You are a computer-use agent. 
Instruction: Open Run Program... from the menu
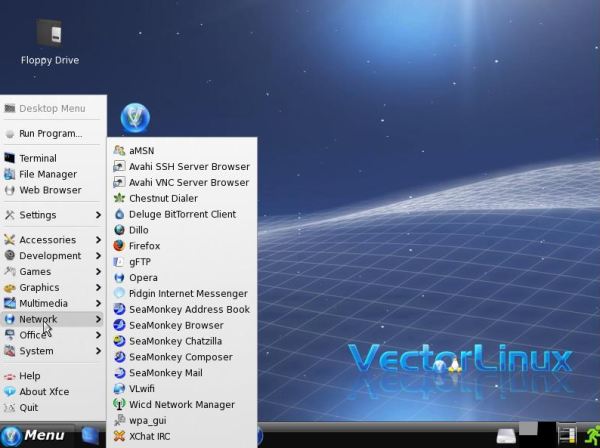point(53,134)
